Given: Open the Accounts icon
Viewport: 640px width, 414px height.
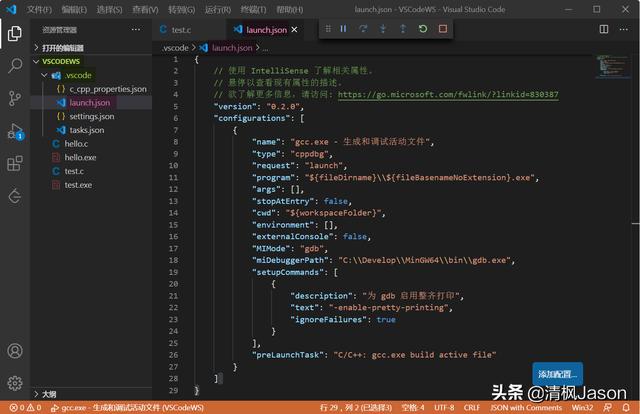Looking at the screenshot, I should click(x=15, y=351).
